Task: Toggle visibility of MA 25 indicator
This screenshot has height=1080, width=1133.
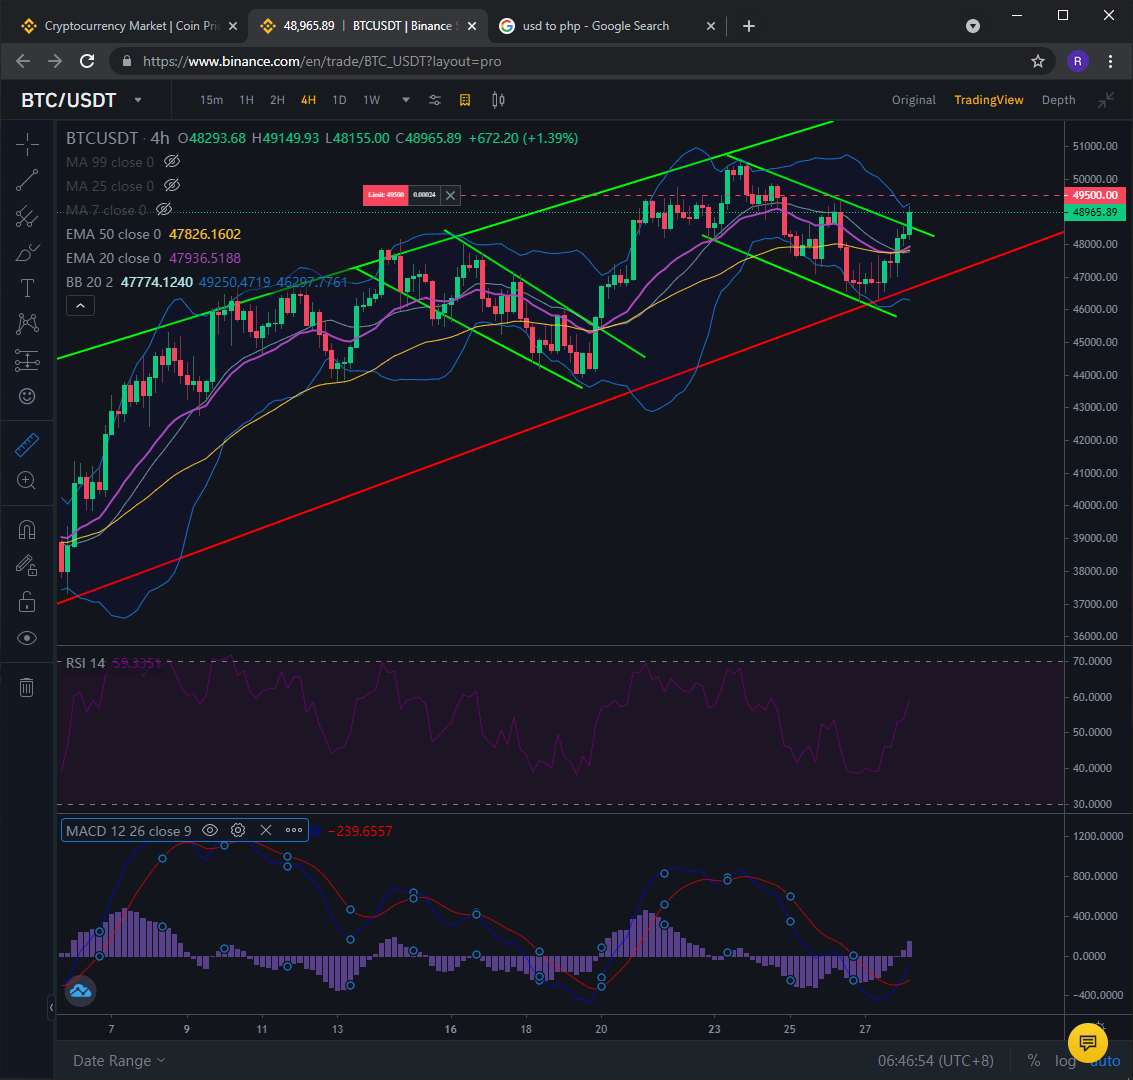Action: click(172, 186)
